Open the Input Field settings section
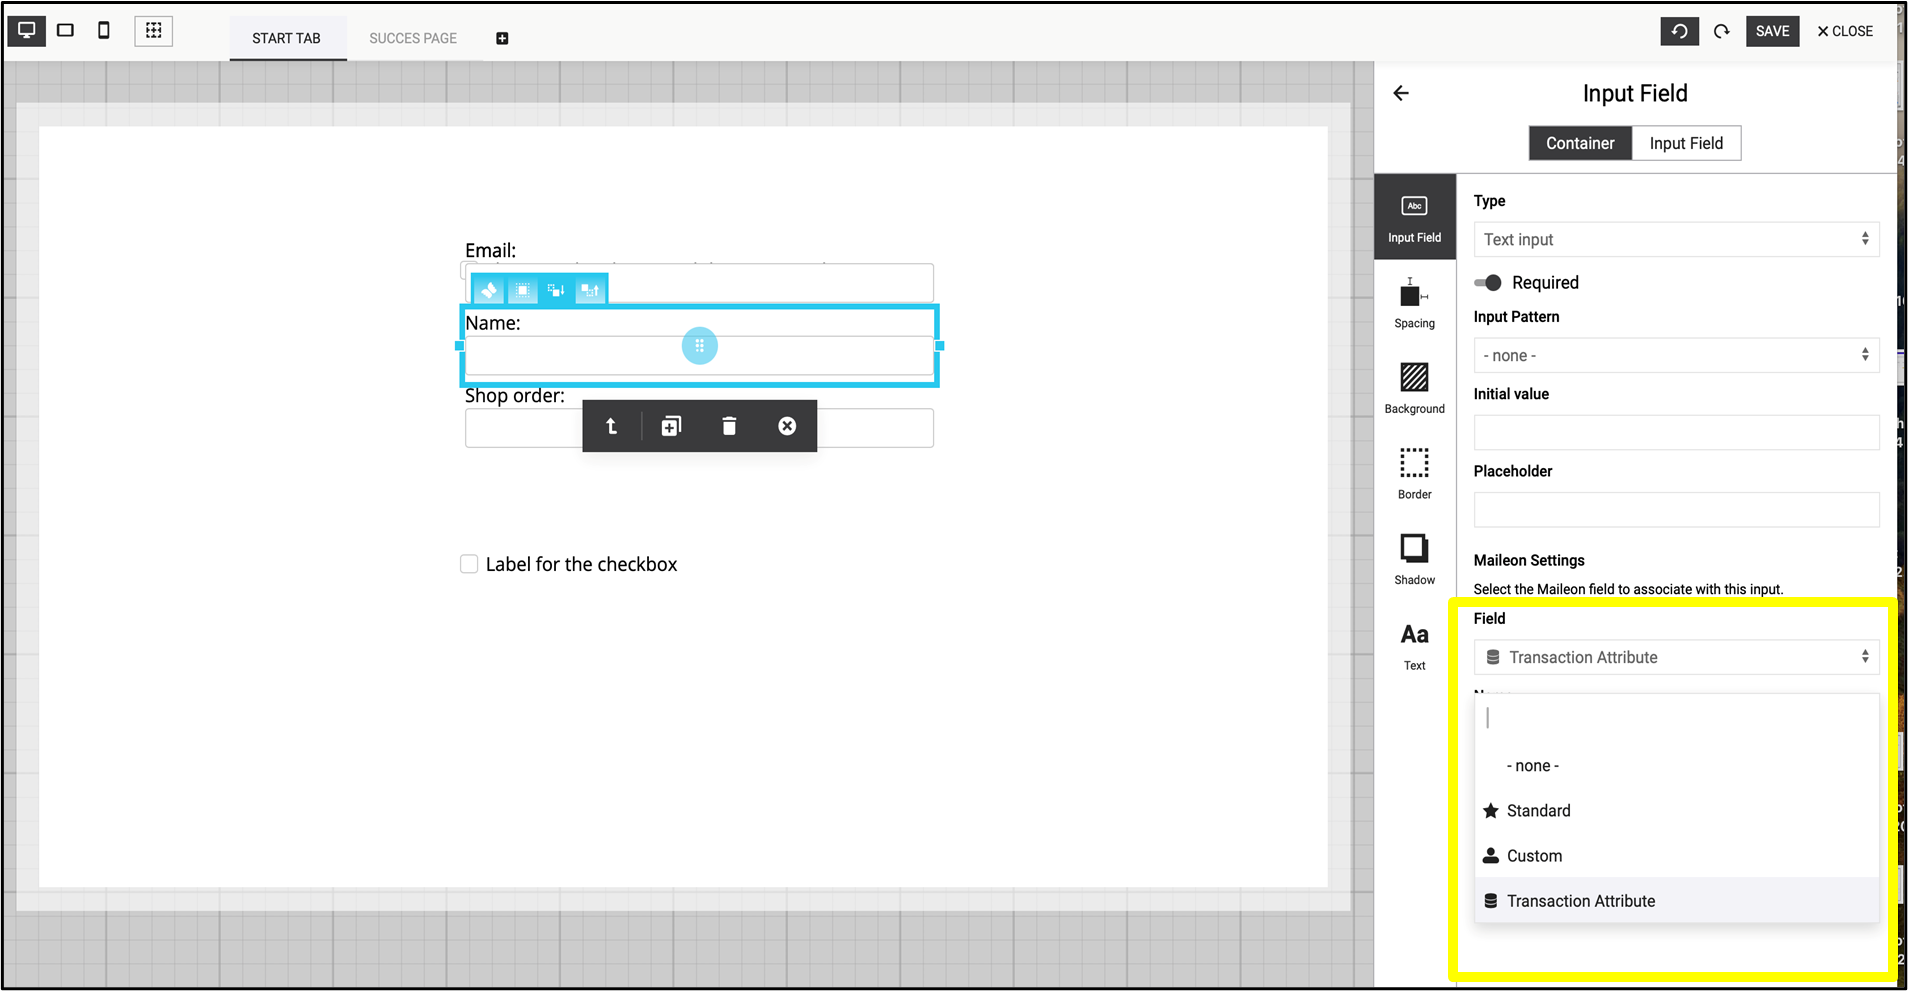Screen dimensions: 1908x991 tap(1414, 217)
